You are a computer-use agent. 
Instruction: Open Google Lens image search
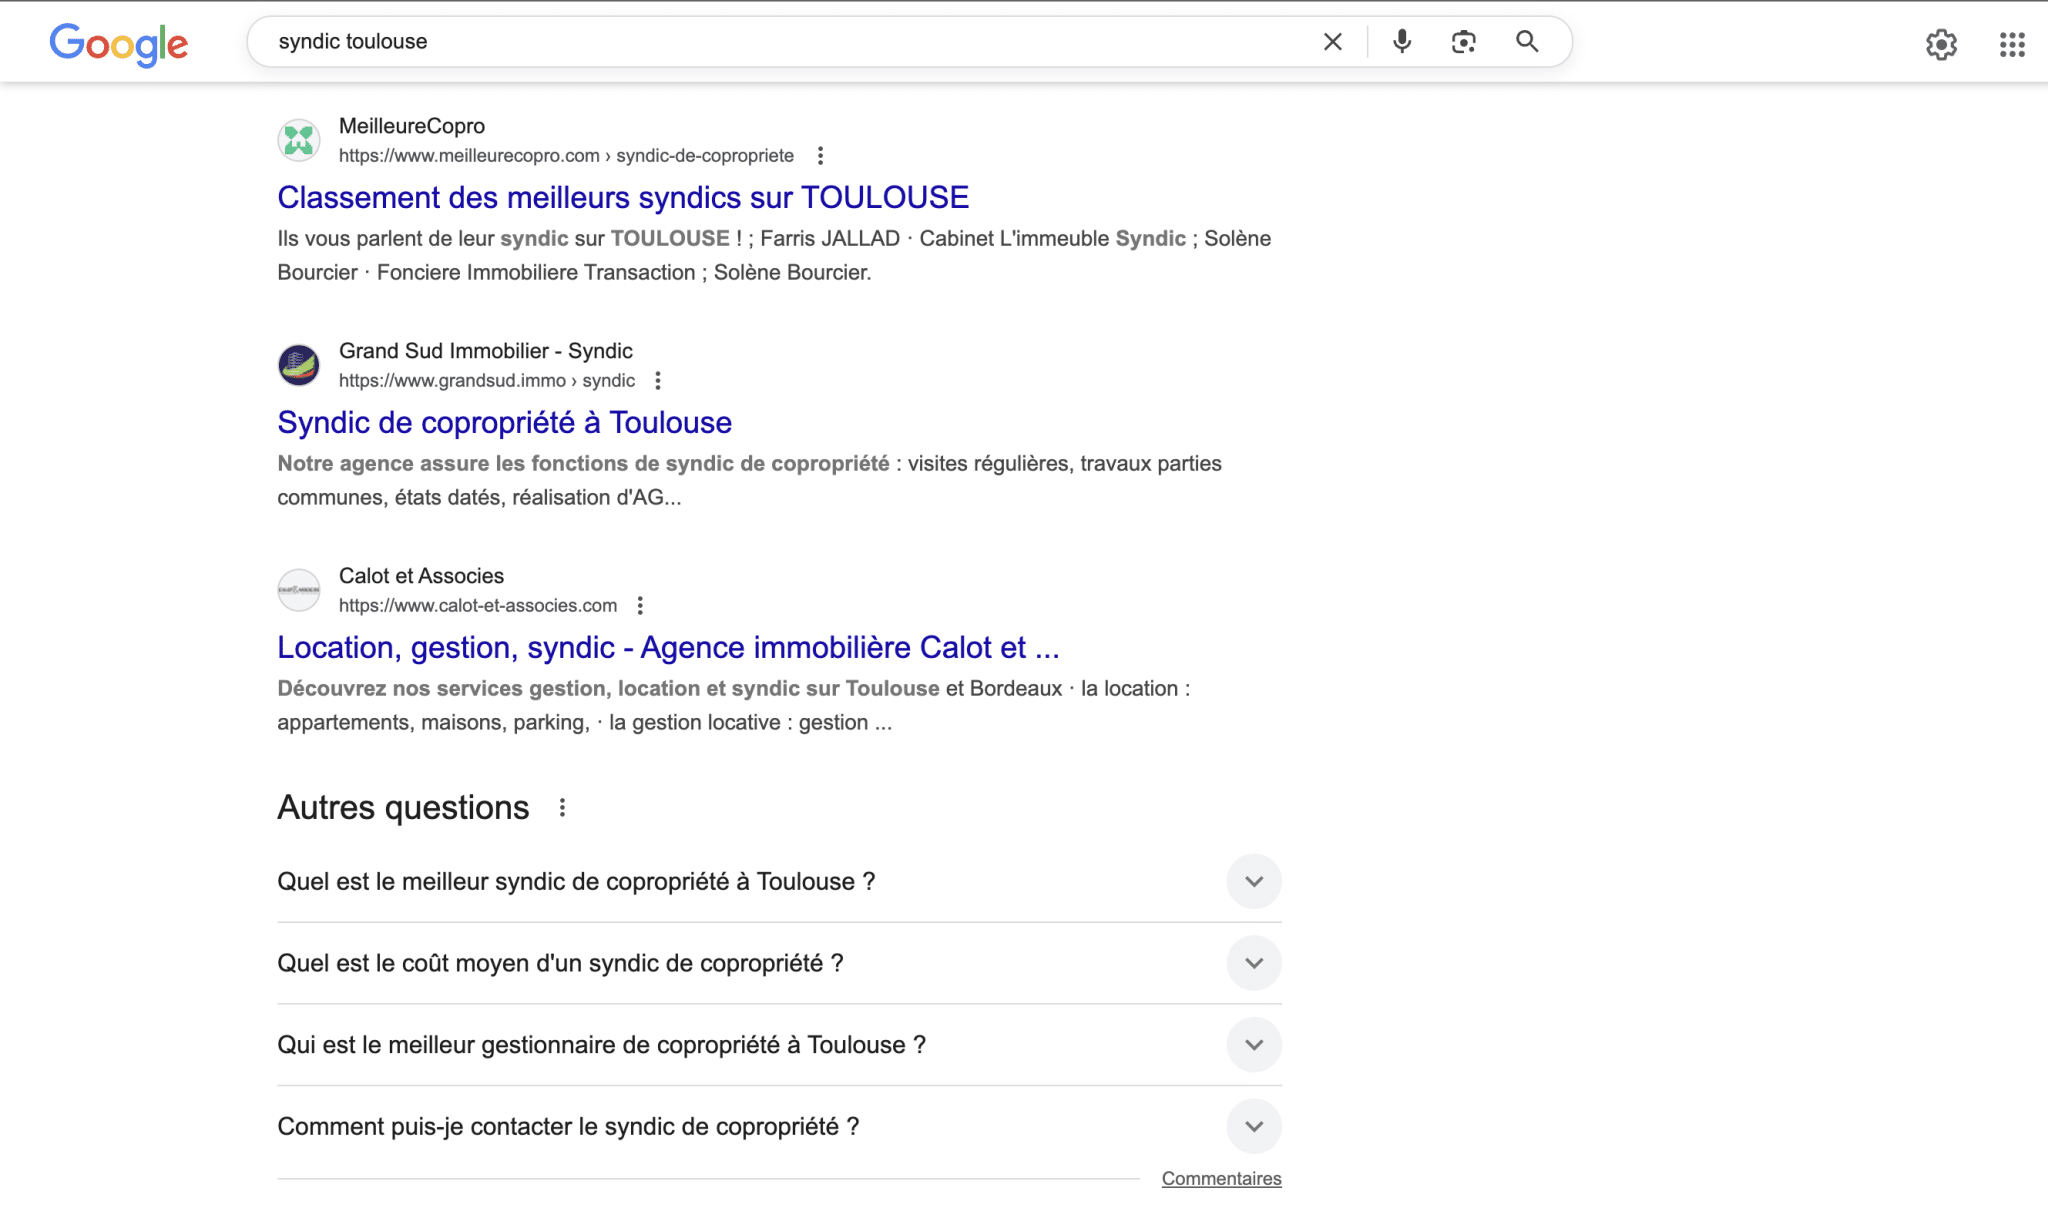pyautogui.click(x=1463, y=42)
